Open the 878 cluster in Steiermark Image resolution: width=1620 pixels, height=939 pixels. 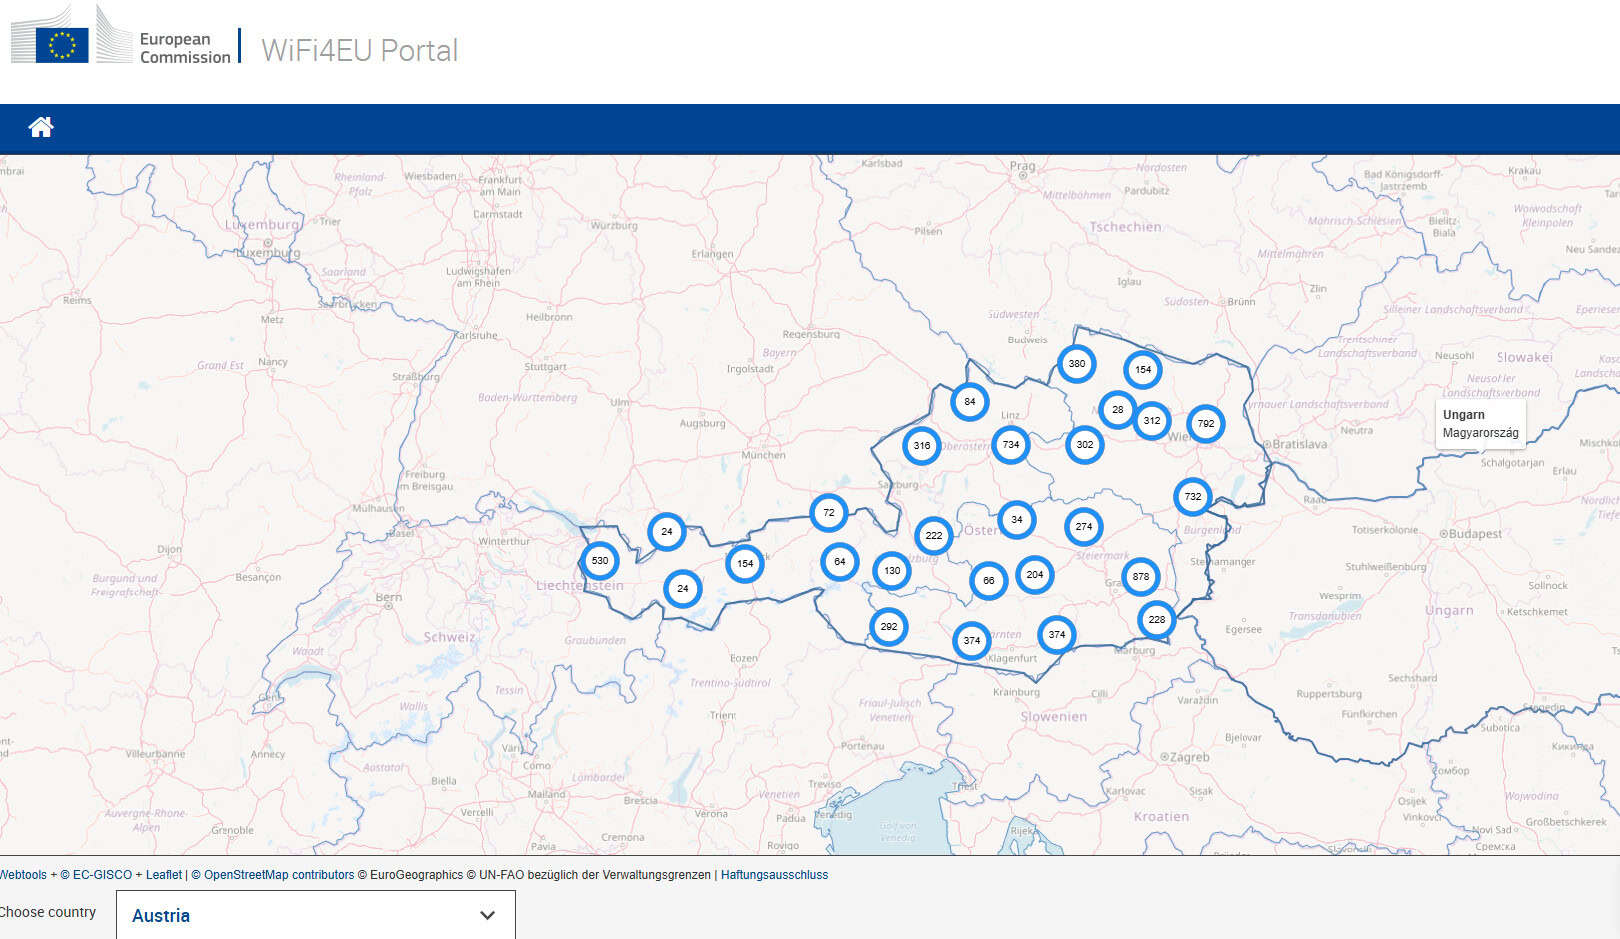pyautogui.click(x=1139, y=576)
